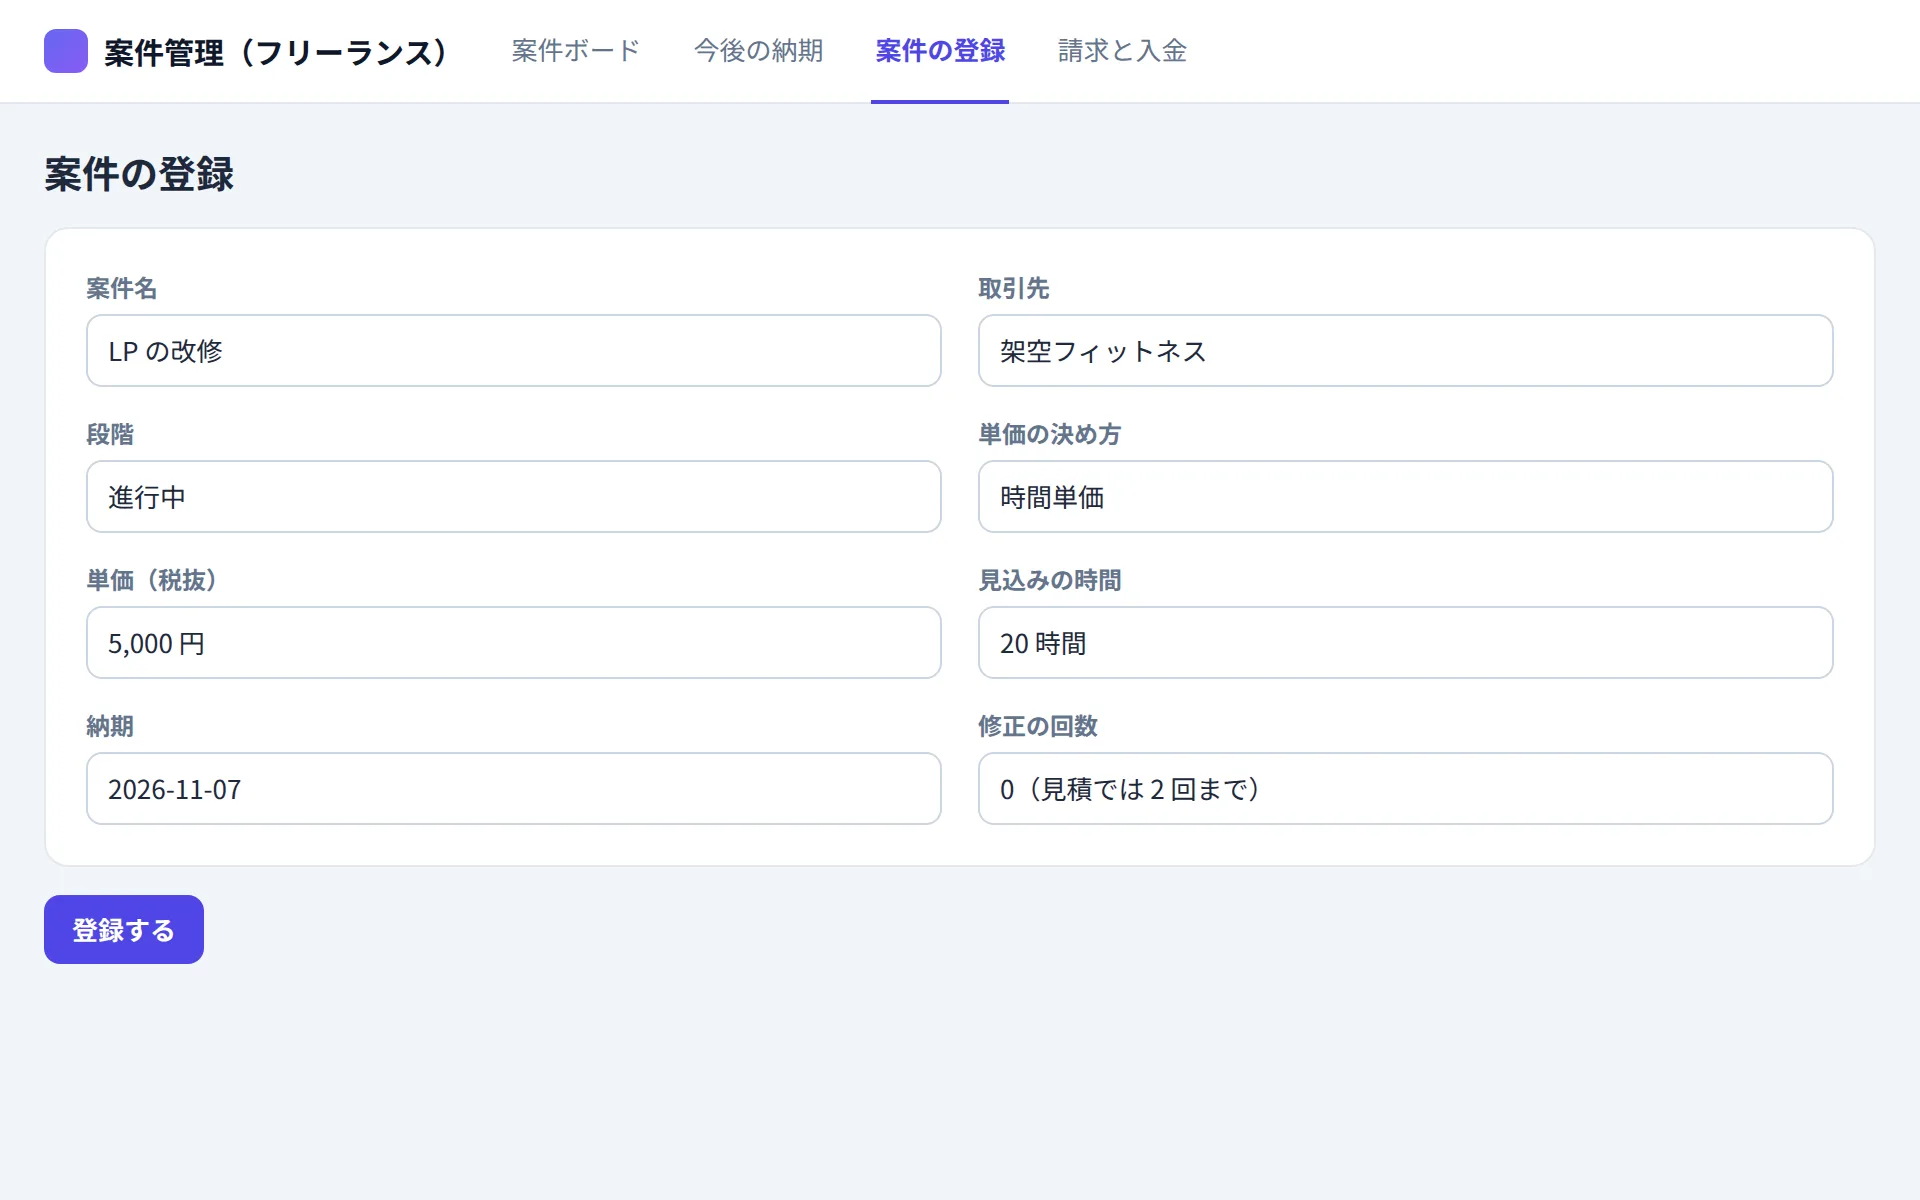1920x1200 pixels.
Task: Open the 単価の決め方 field showing 時間単価
Action: [1405, 497]
